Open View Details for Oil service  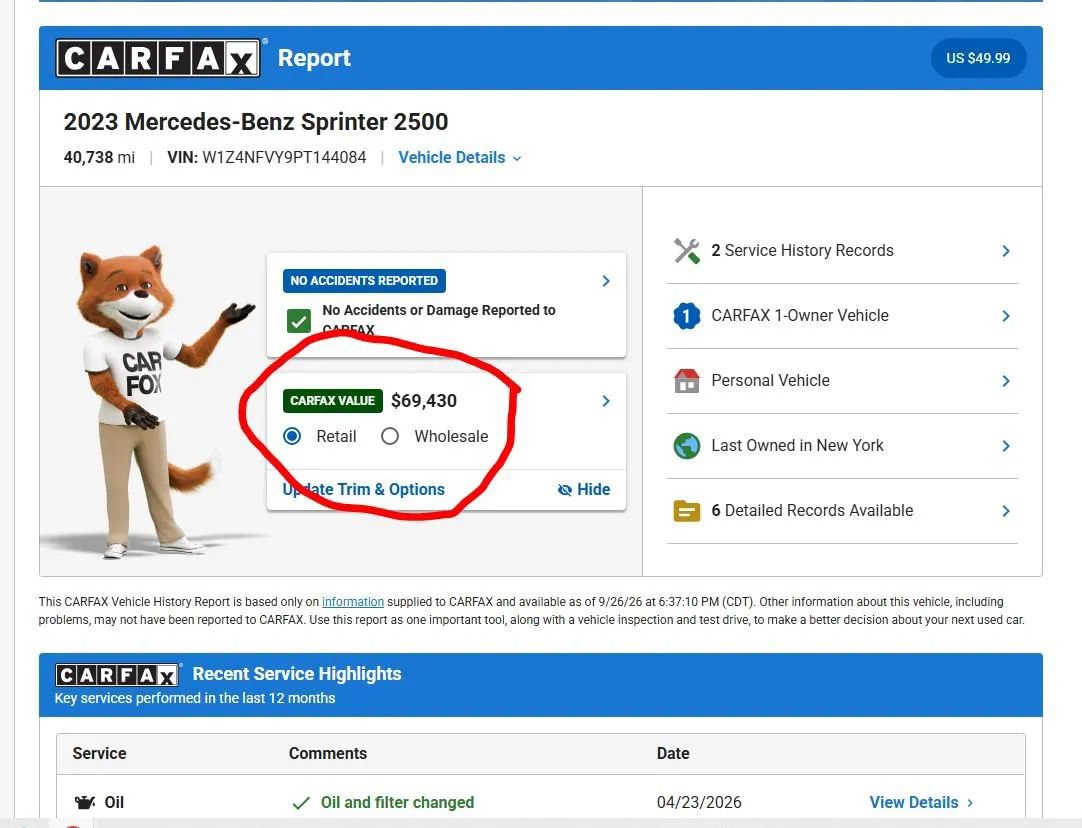click(921, 802)
